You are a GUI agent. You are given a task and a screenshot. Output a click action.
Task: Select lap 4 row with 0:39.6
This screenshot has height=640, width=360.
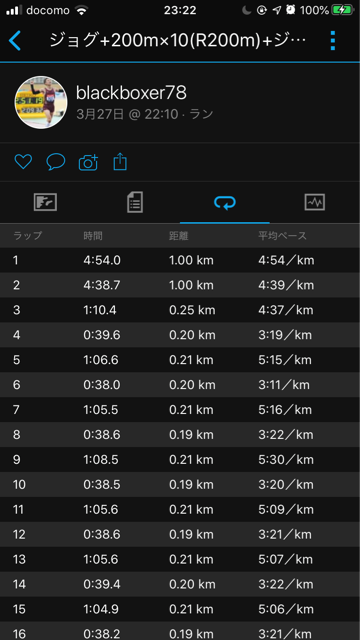[x=180, y=335]
